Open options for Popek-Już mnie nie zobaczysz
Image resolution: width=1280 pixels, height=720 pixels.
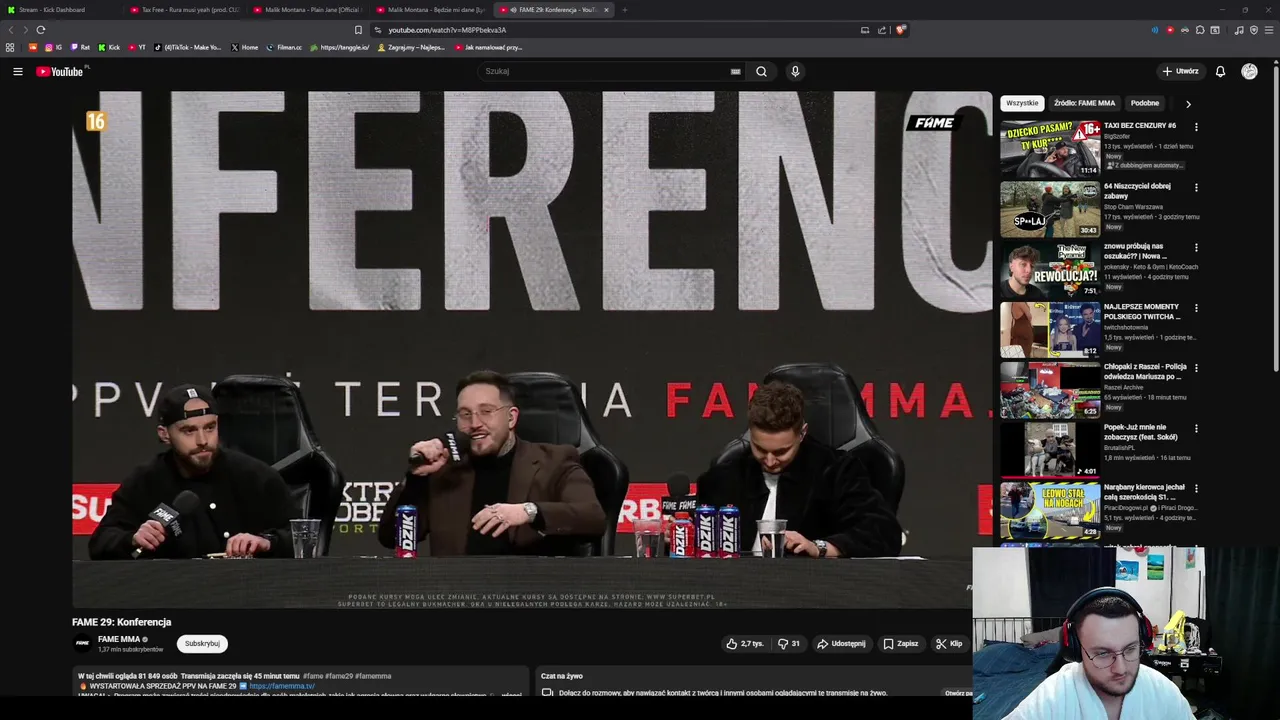(x=1196, y=429)
